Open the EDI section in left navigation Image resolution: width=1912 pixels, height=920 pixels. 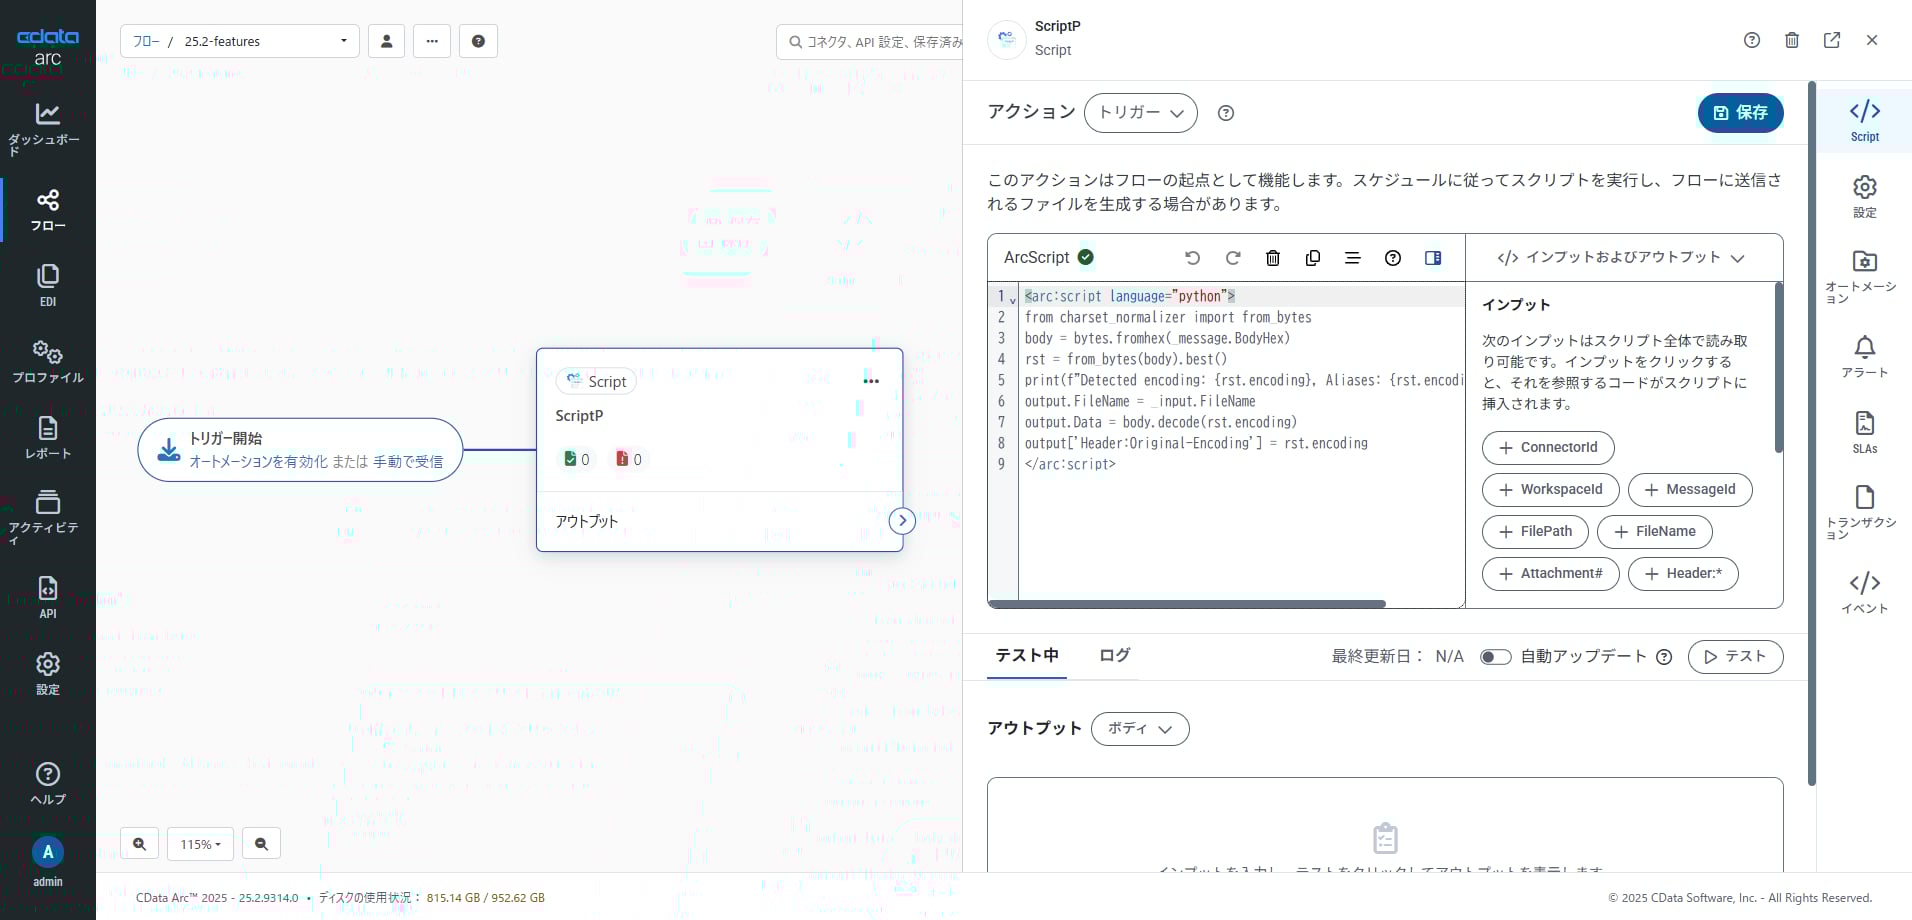pyautogui.click(x=47, y=283)
